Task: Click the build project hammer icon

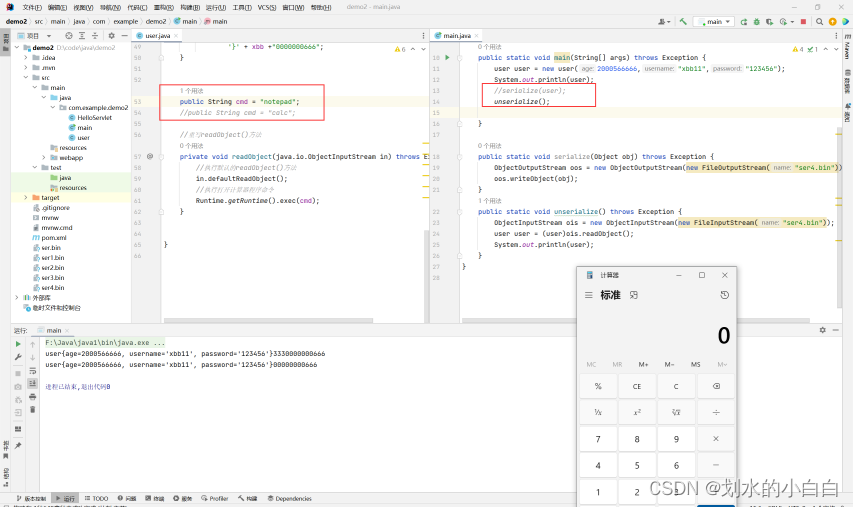Action: (x=683, y=22)
